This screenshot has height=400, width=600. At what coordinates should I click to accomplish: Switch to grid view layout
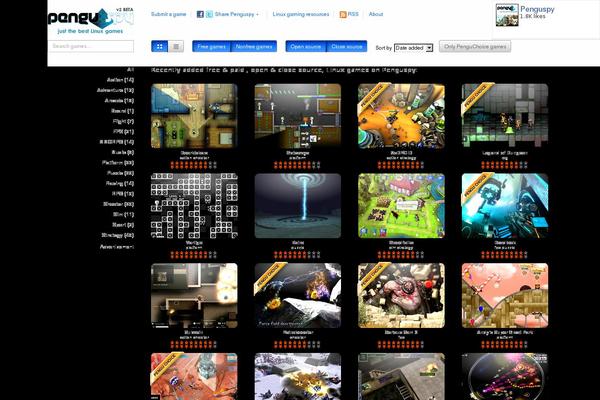click(160, 46)
